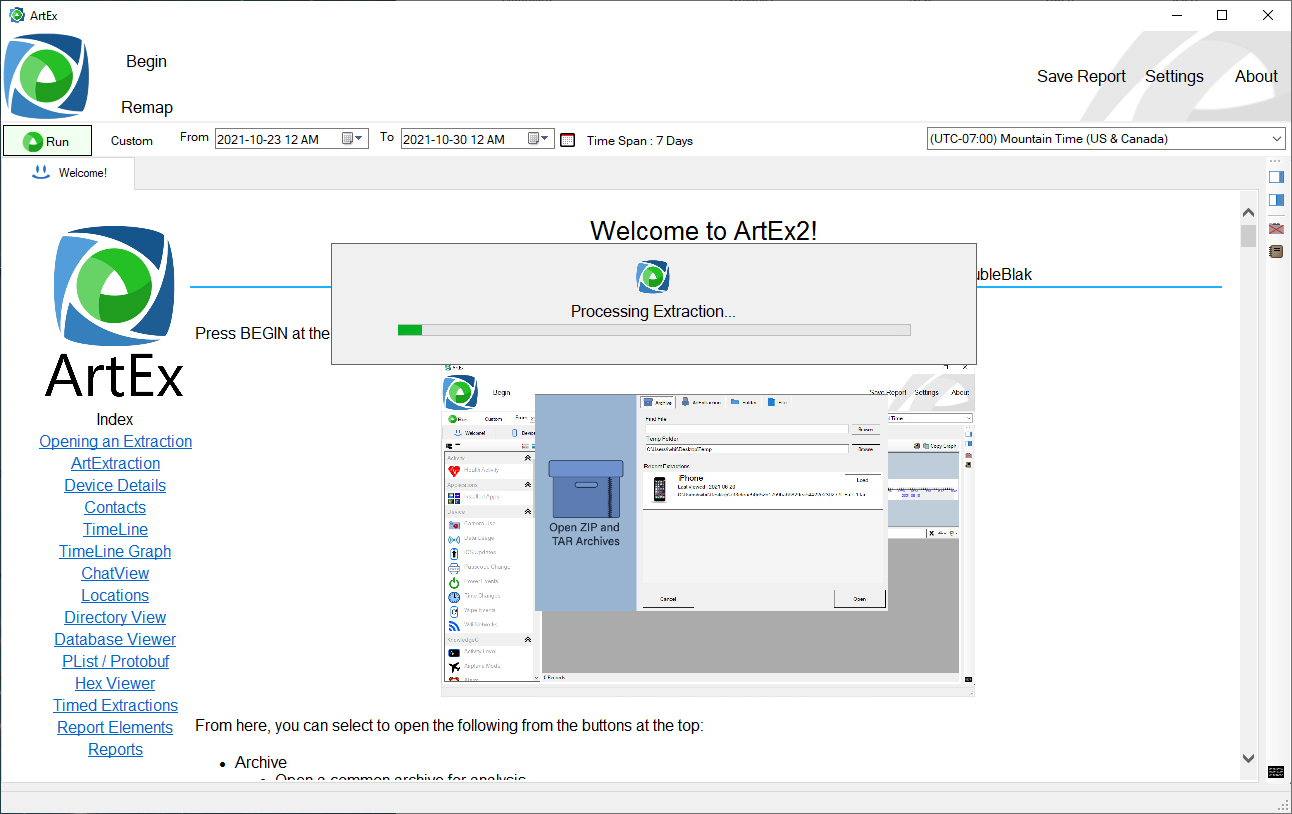Image resolution: width=1292 pixels, height=814 pixels.
Task: Click the Processing Extraction progress bar
Action: pos(654,330)
